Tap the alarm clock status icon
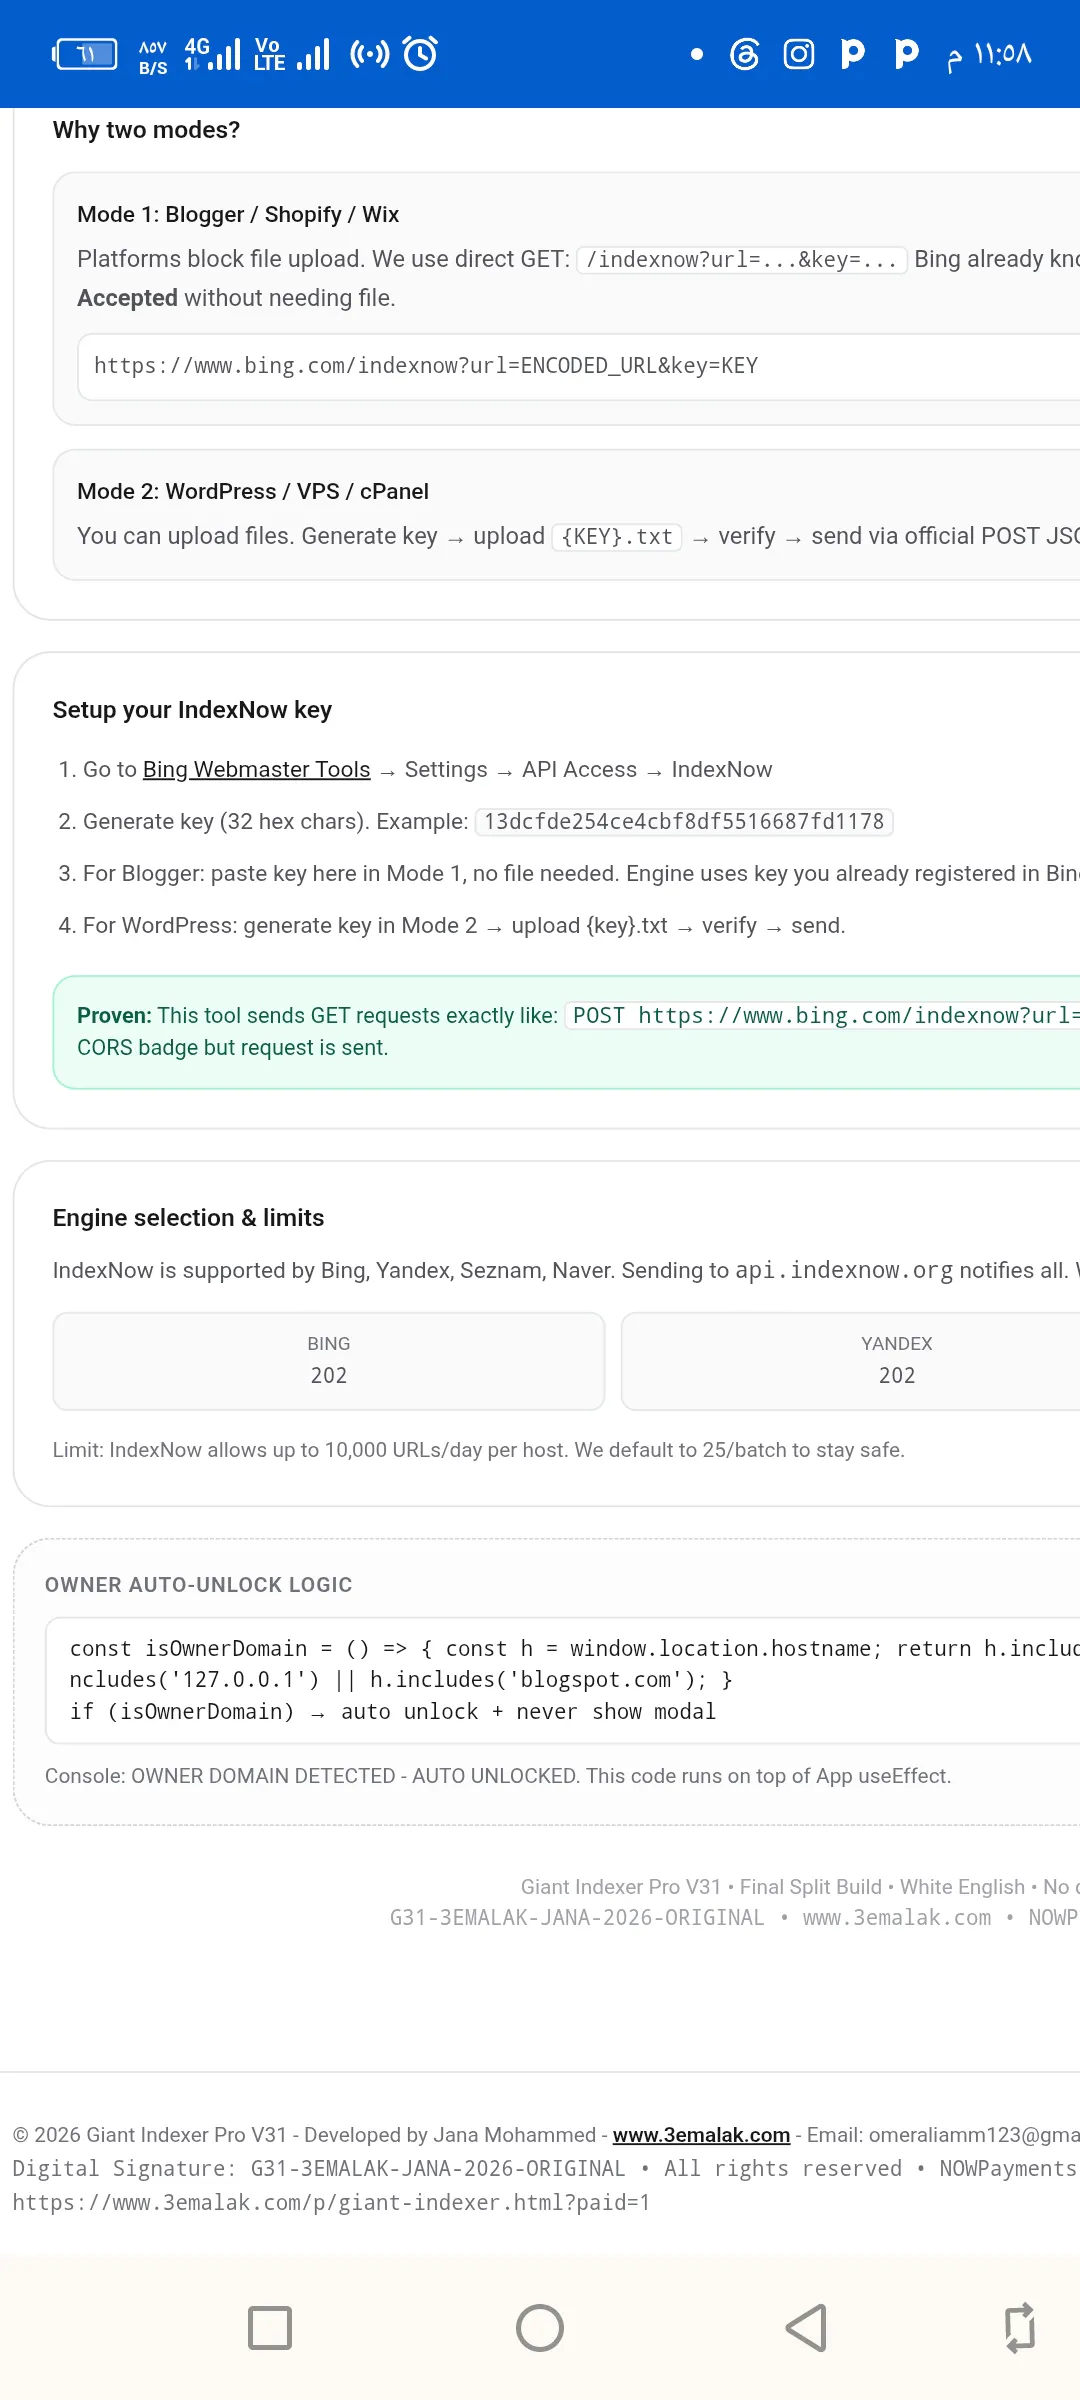The height and width of the screenshot is (2400, 1080). [420, 54]
